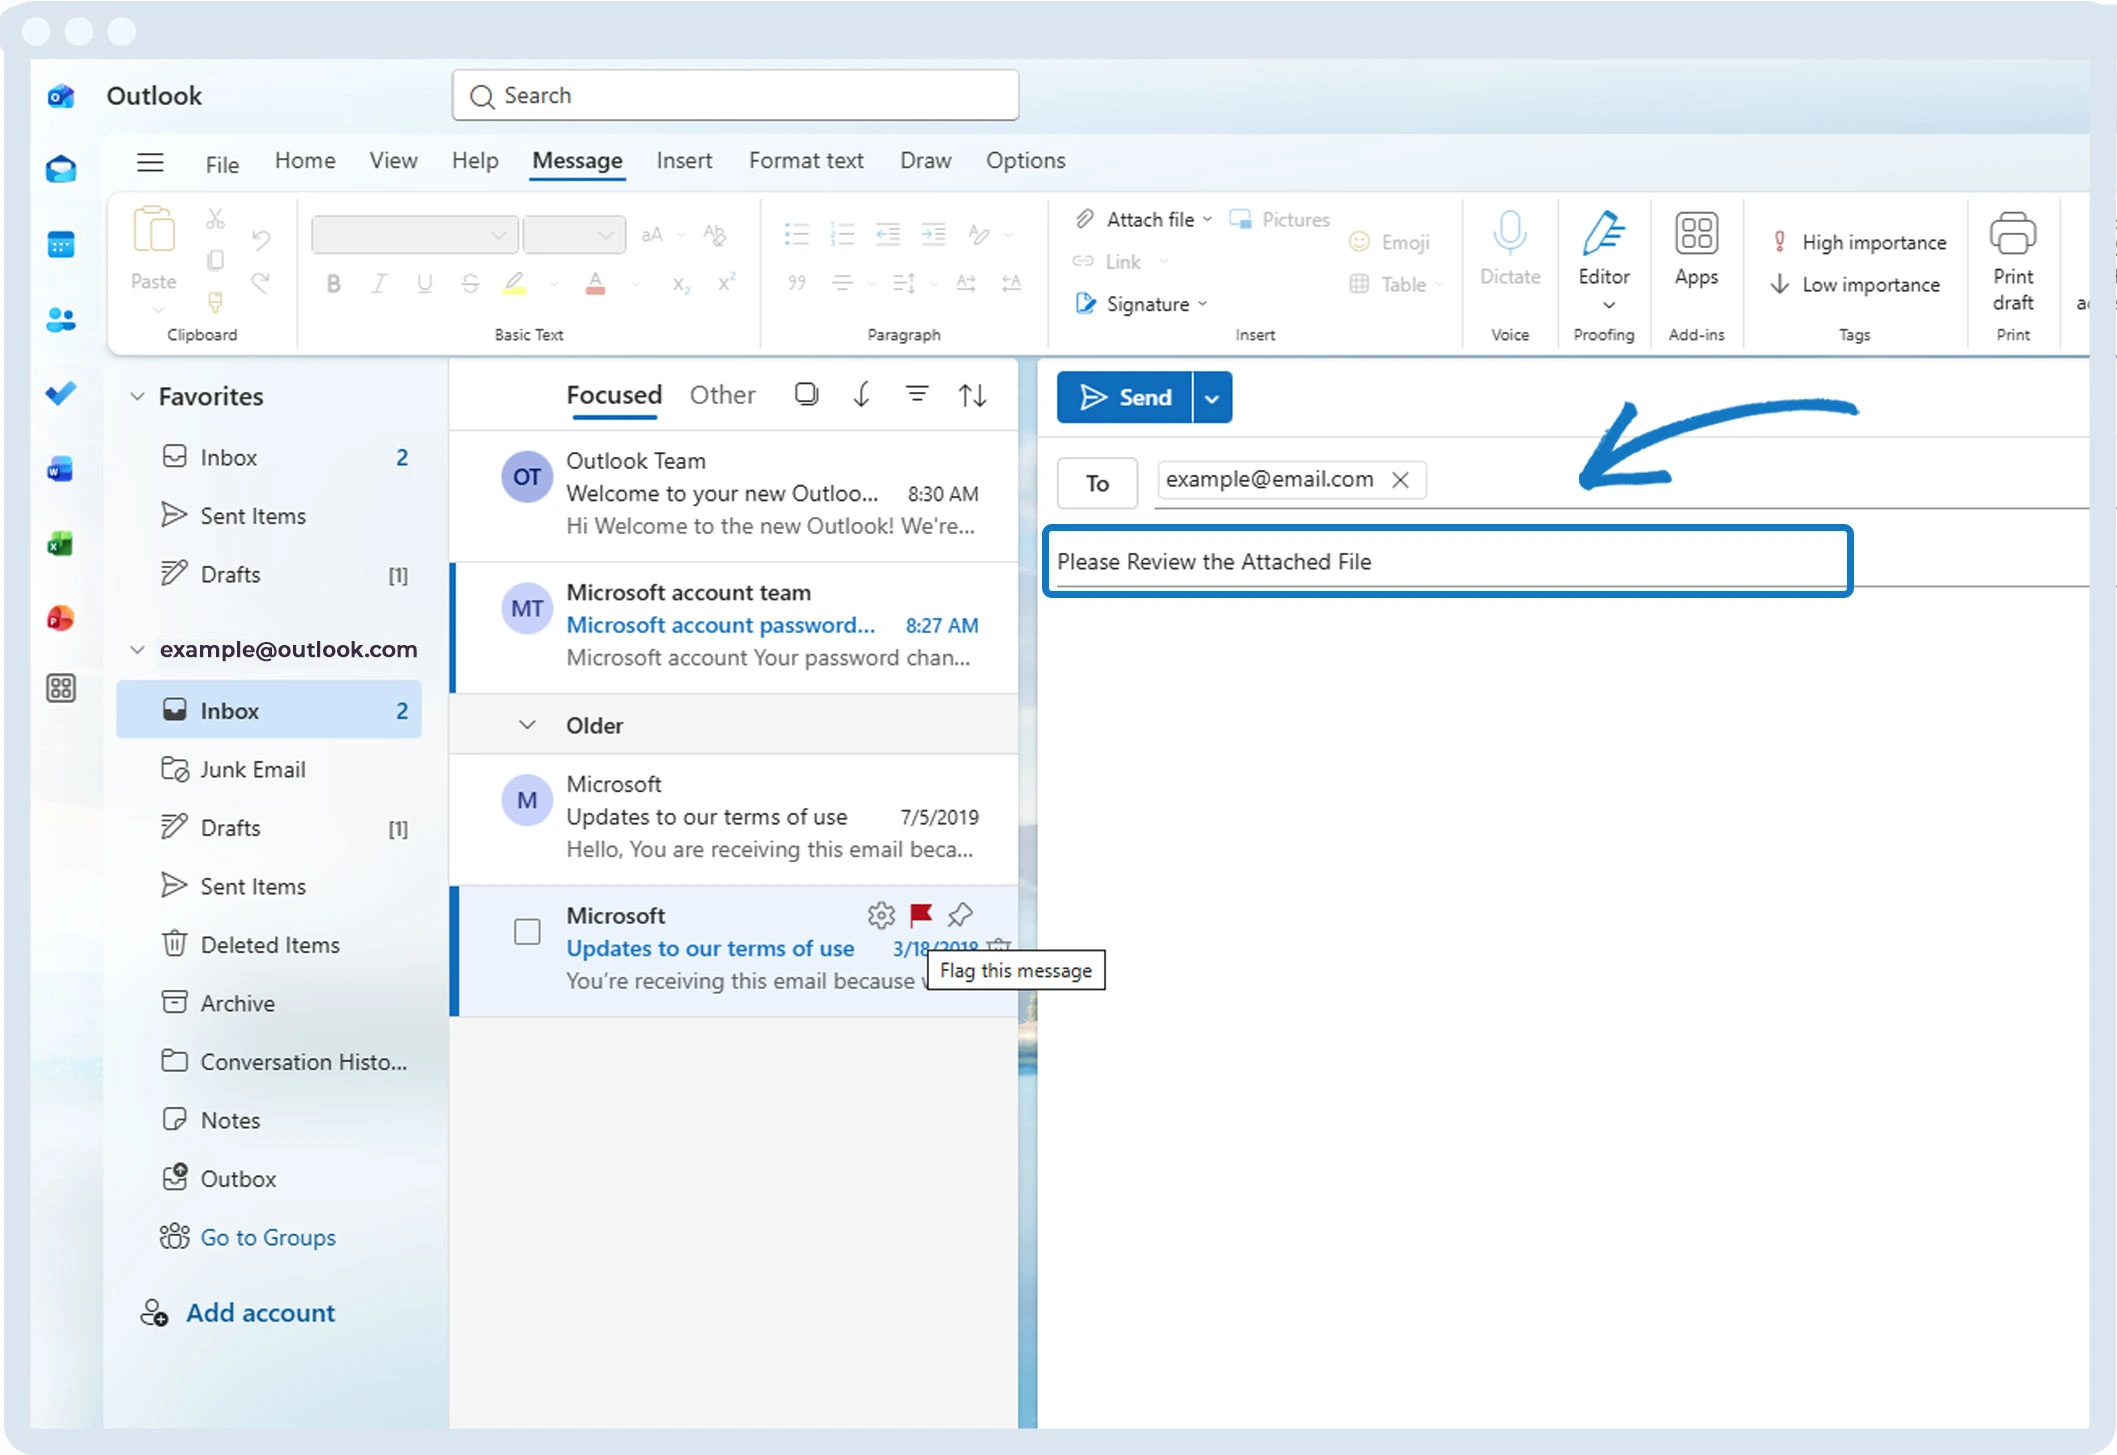Tick the checkbox on Microsoft terms of use email

527,932
